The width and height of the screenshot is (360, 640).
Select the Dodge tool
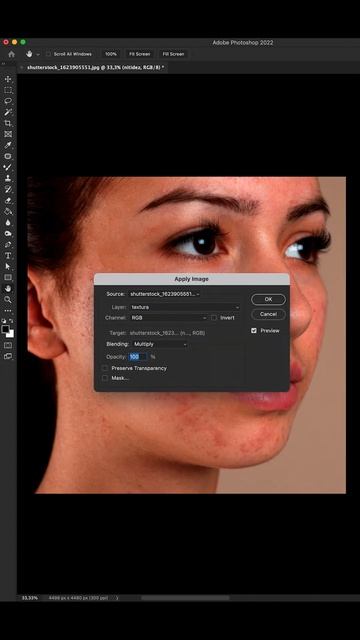(x=8, y=233)
